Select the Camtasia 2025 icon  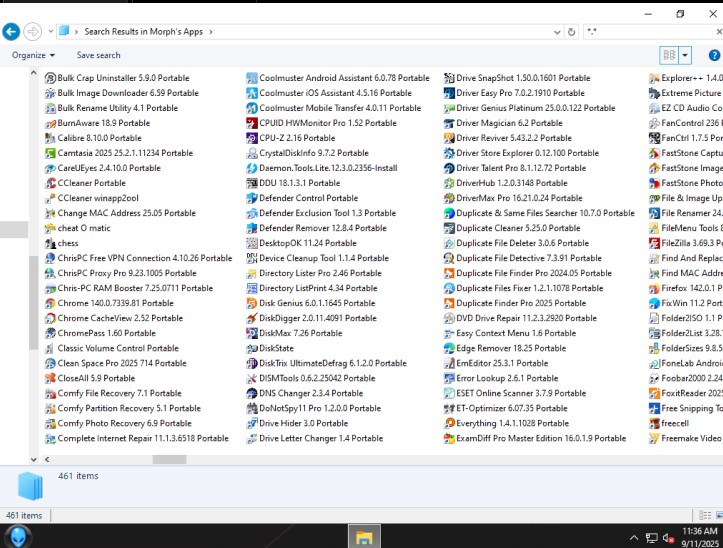(50, 153)
